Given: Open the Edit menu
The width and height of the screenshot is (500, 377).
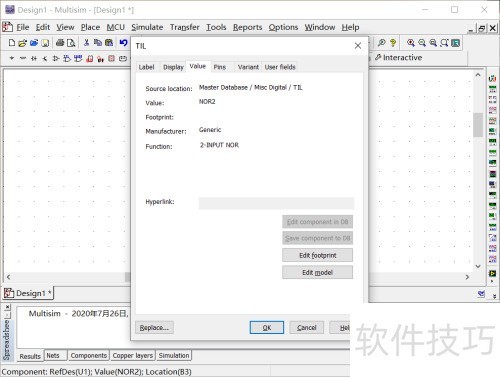Looking at the screenshot, I should click(x=43, y=27).
